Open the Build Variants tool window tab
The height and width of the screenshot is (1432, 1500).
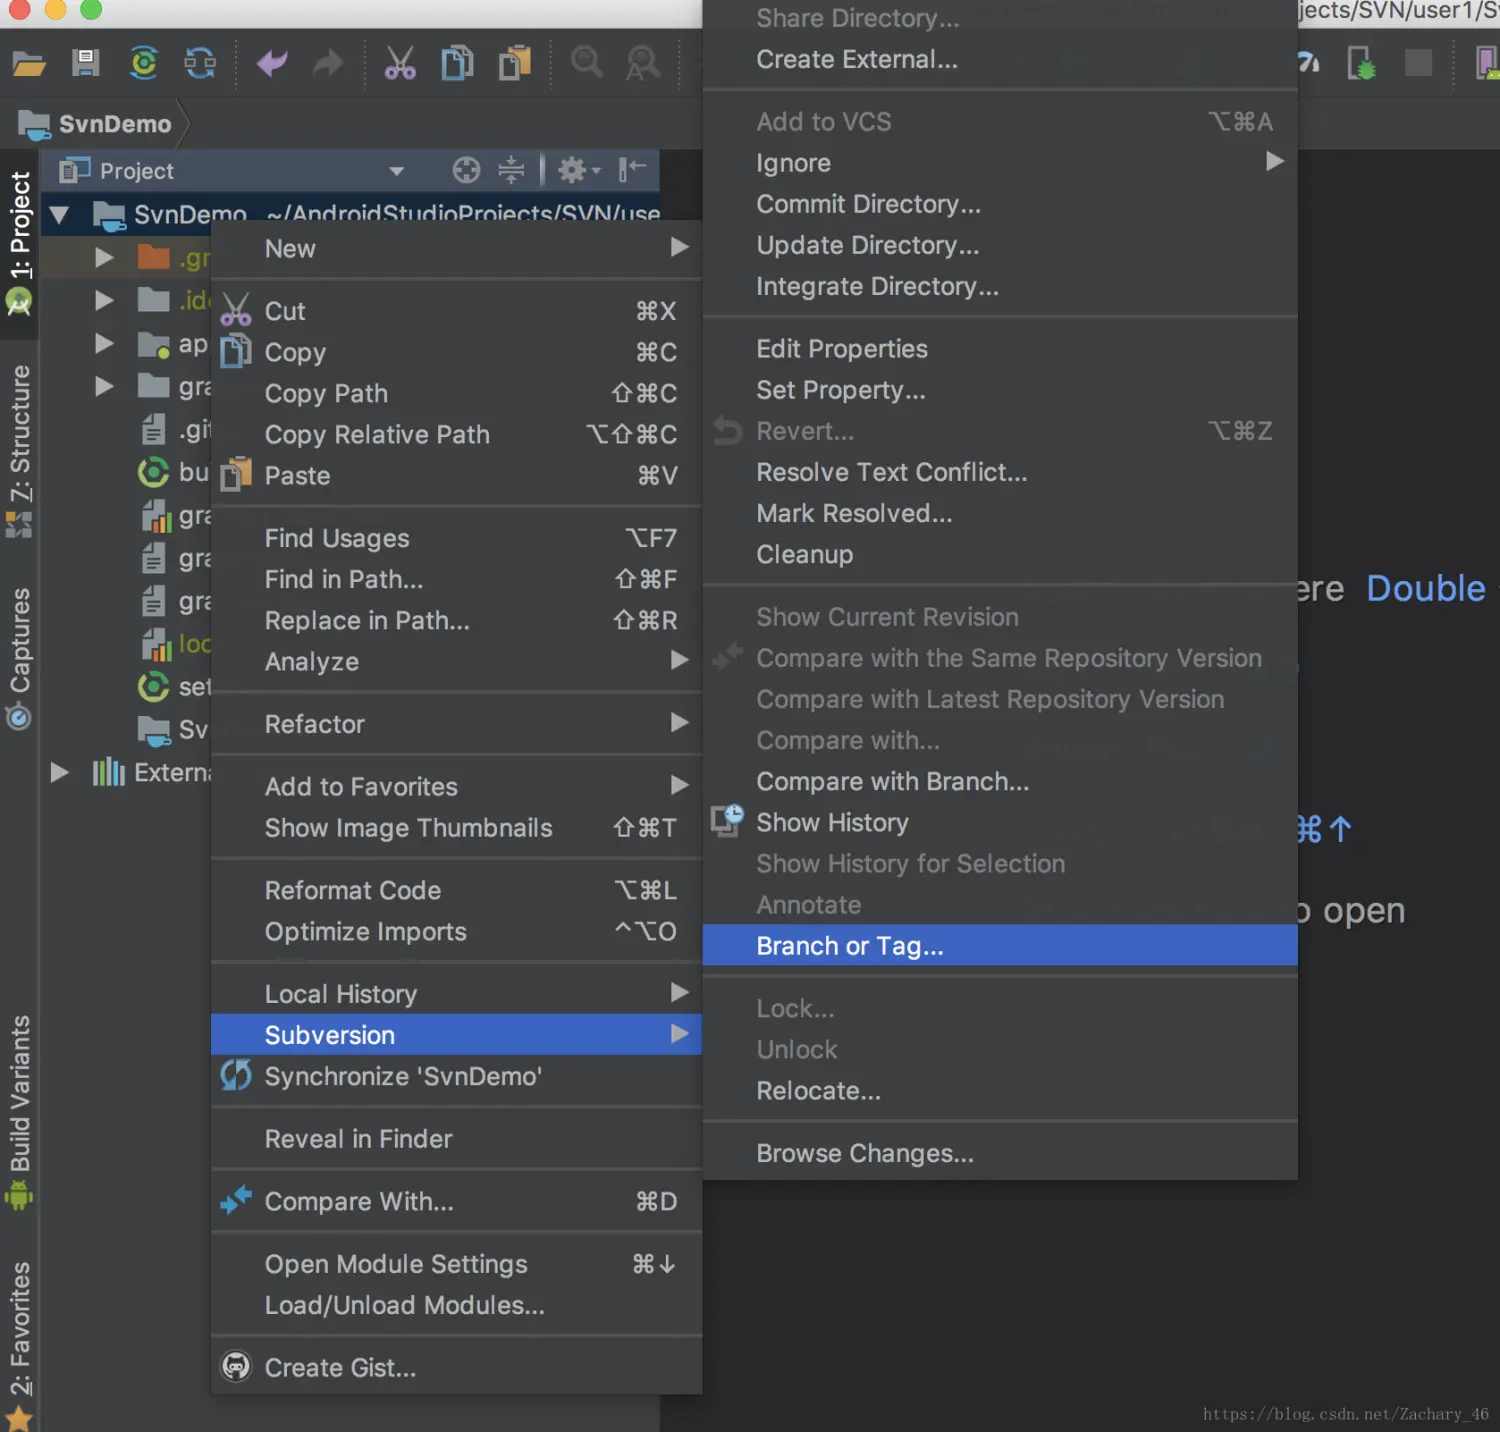20,1112
